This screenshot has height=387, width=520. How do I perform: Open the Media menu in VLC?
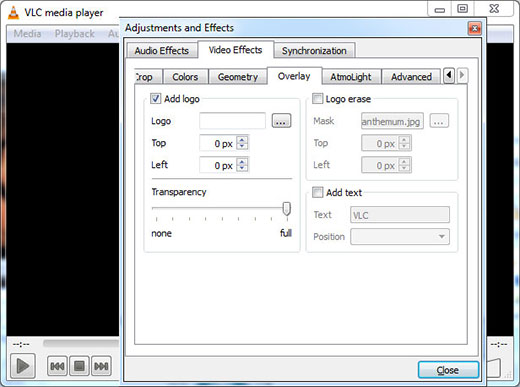point(27,34)
